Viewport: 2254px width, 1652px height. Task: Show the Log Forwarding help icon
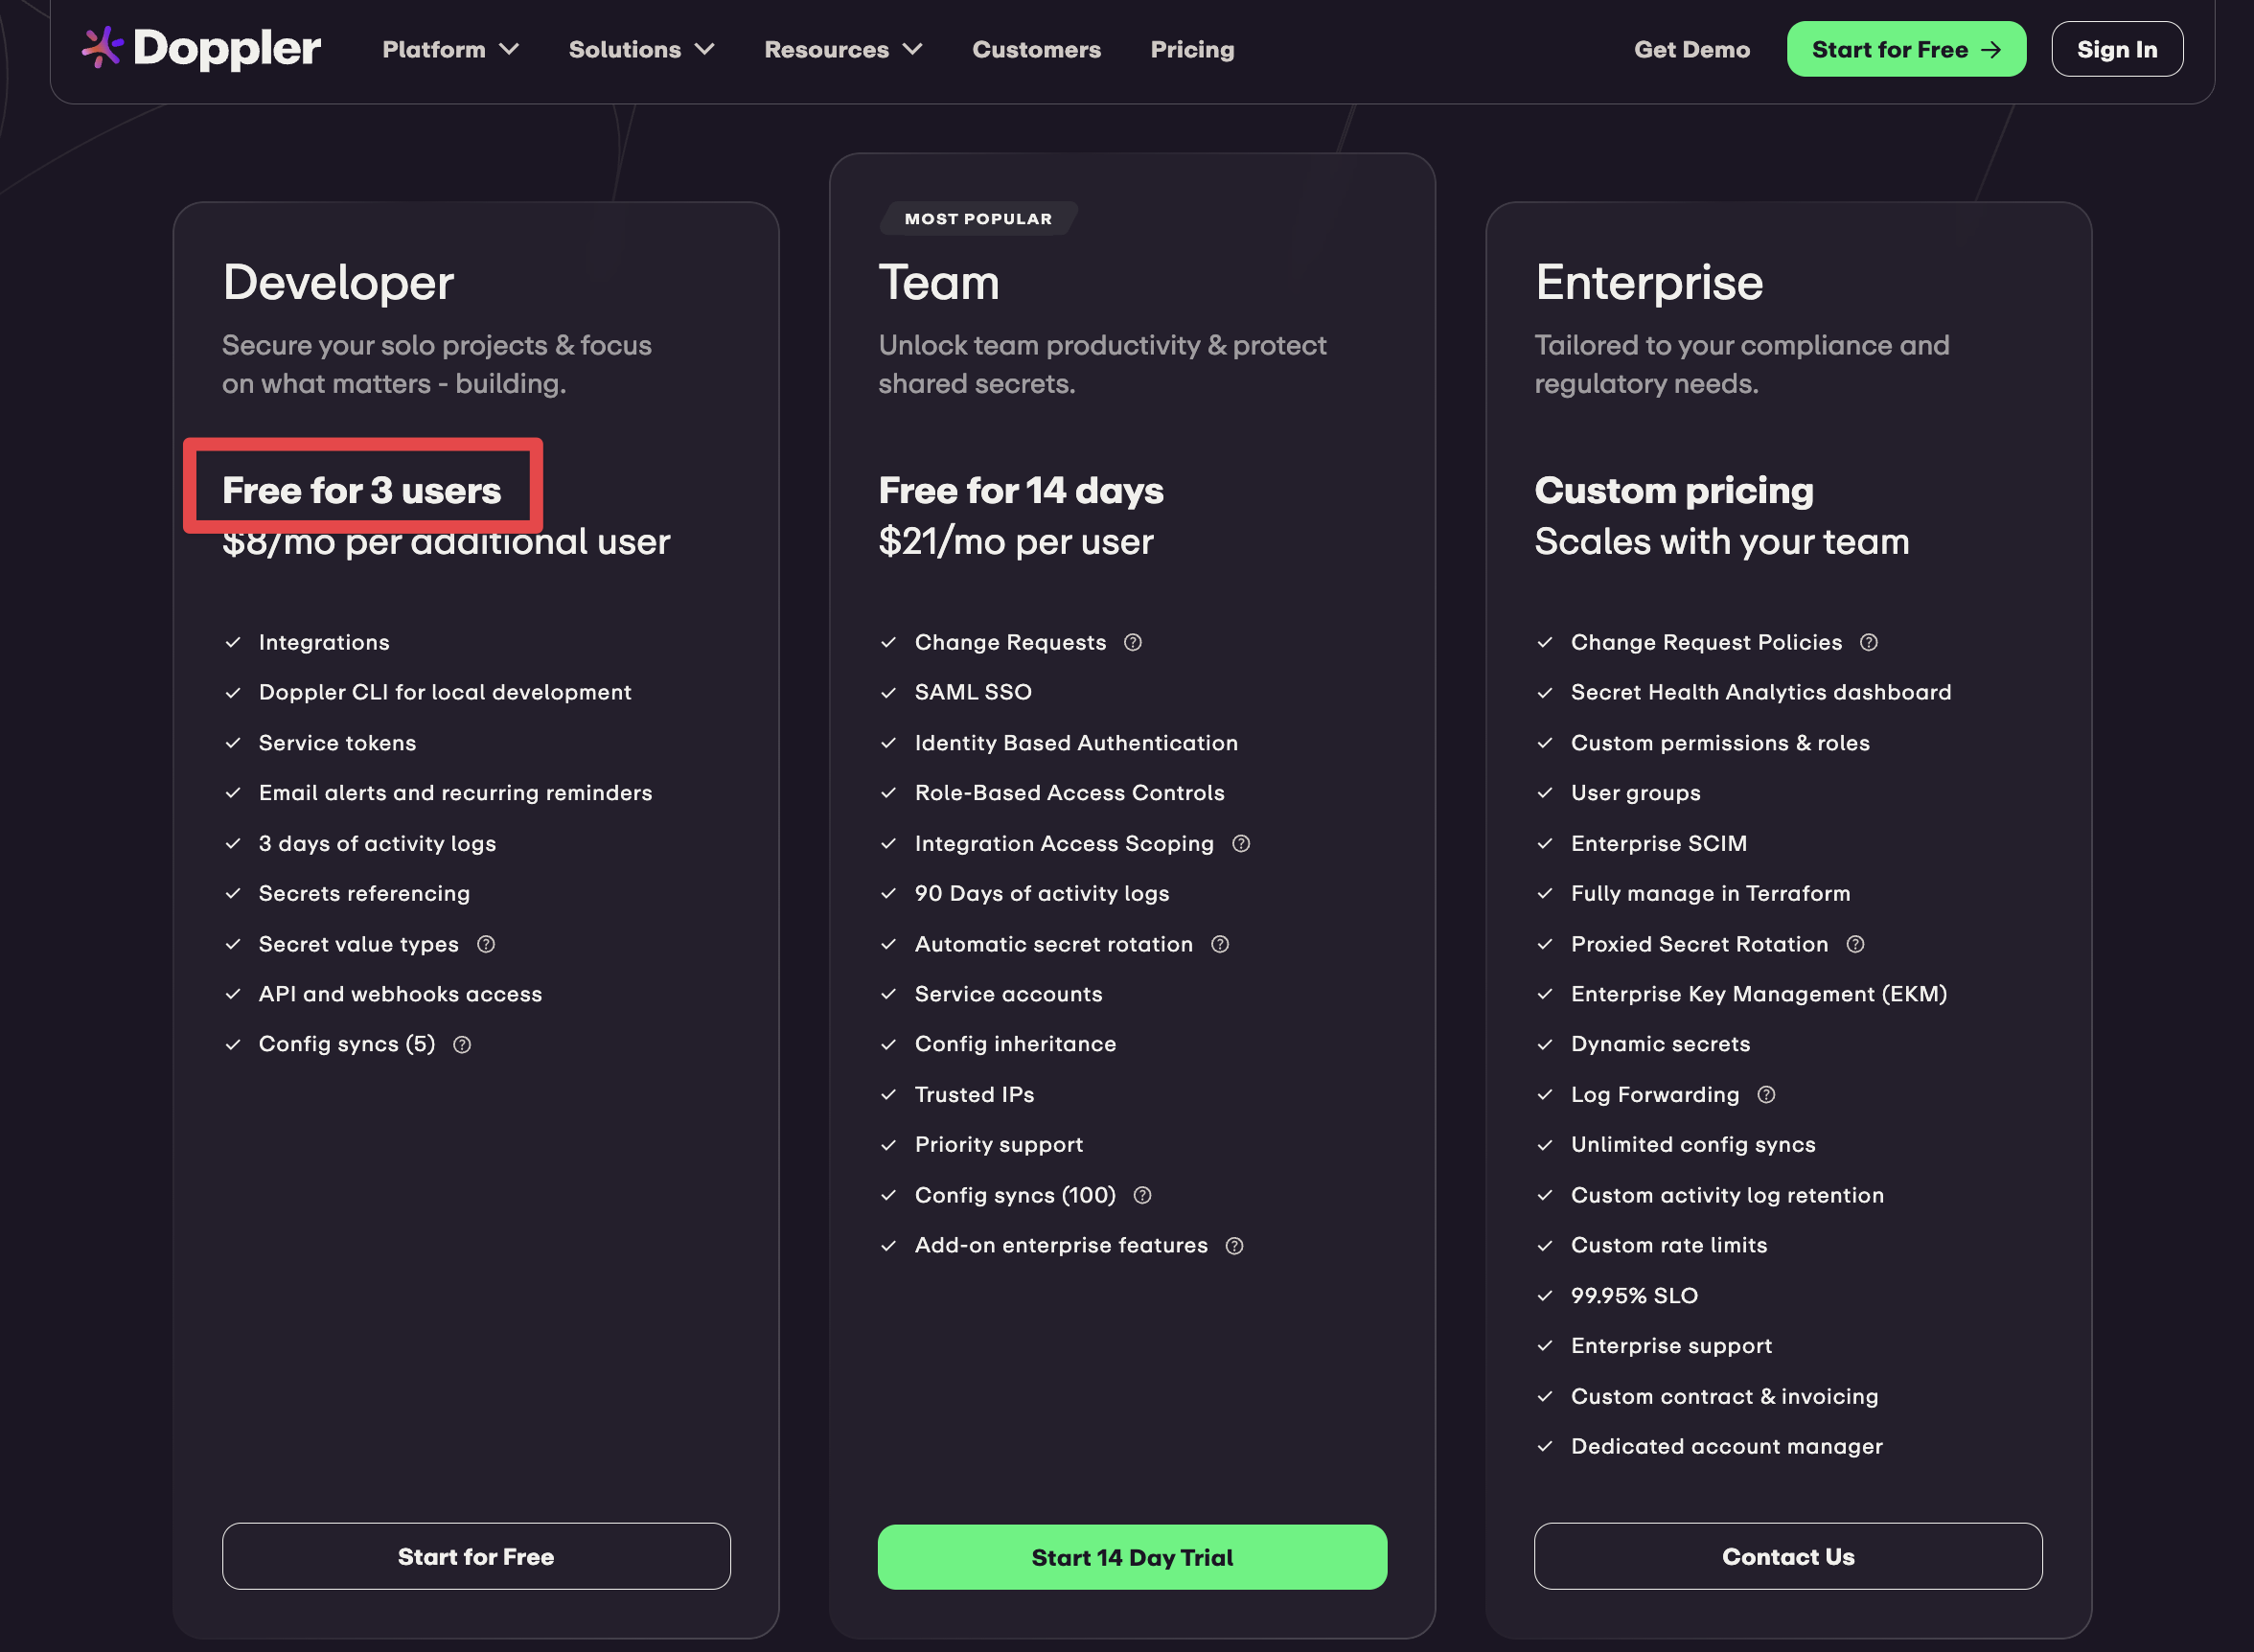click(1766, 1094)
